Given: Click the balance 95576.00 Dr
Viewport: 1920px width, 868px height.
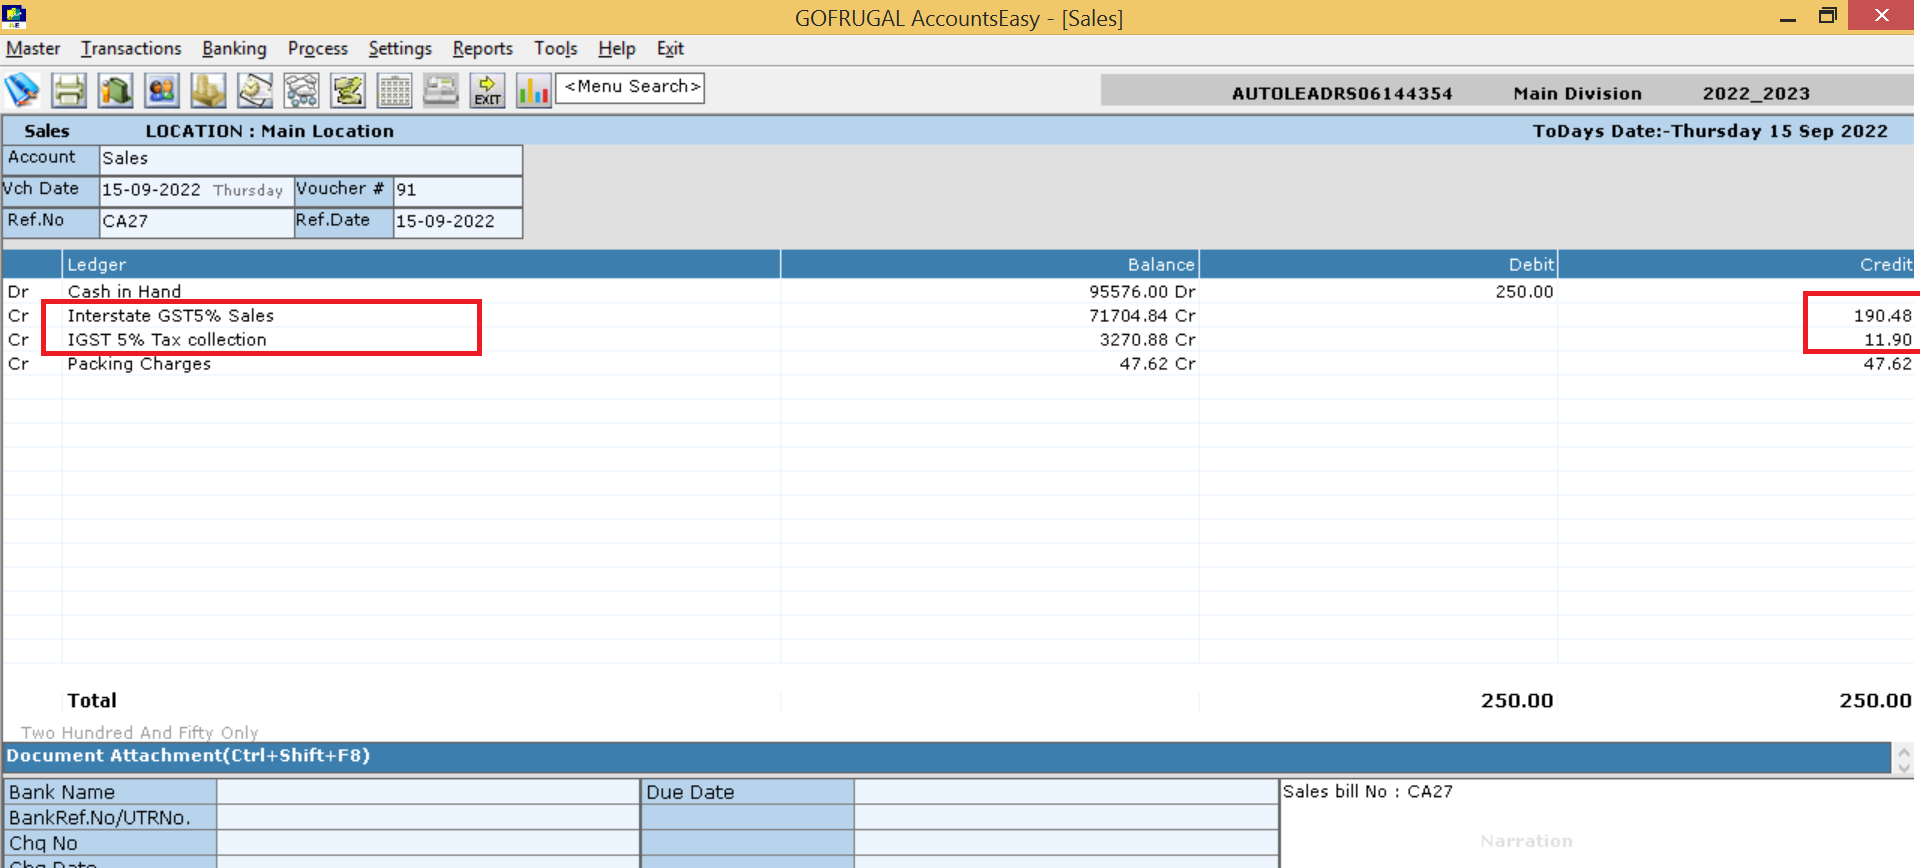Looking at the screenshot, I should (1142, 292).
